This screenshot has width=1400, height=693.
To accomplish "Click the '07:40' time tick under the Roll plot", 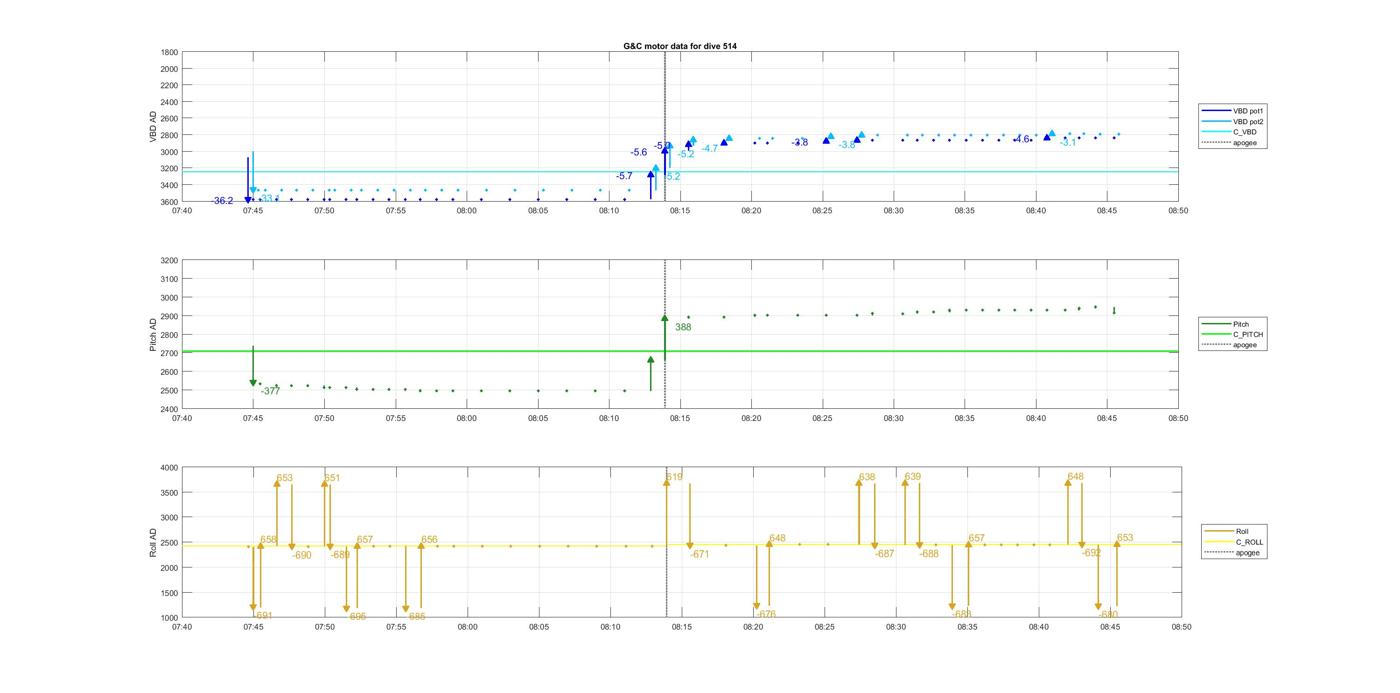I will (182, 627).
